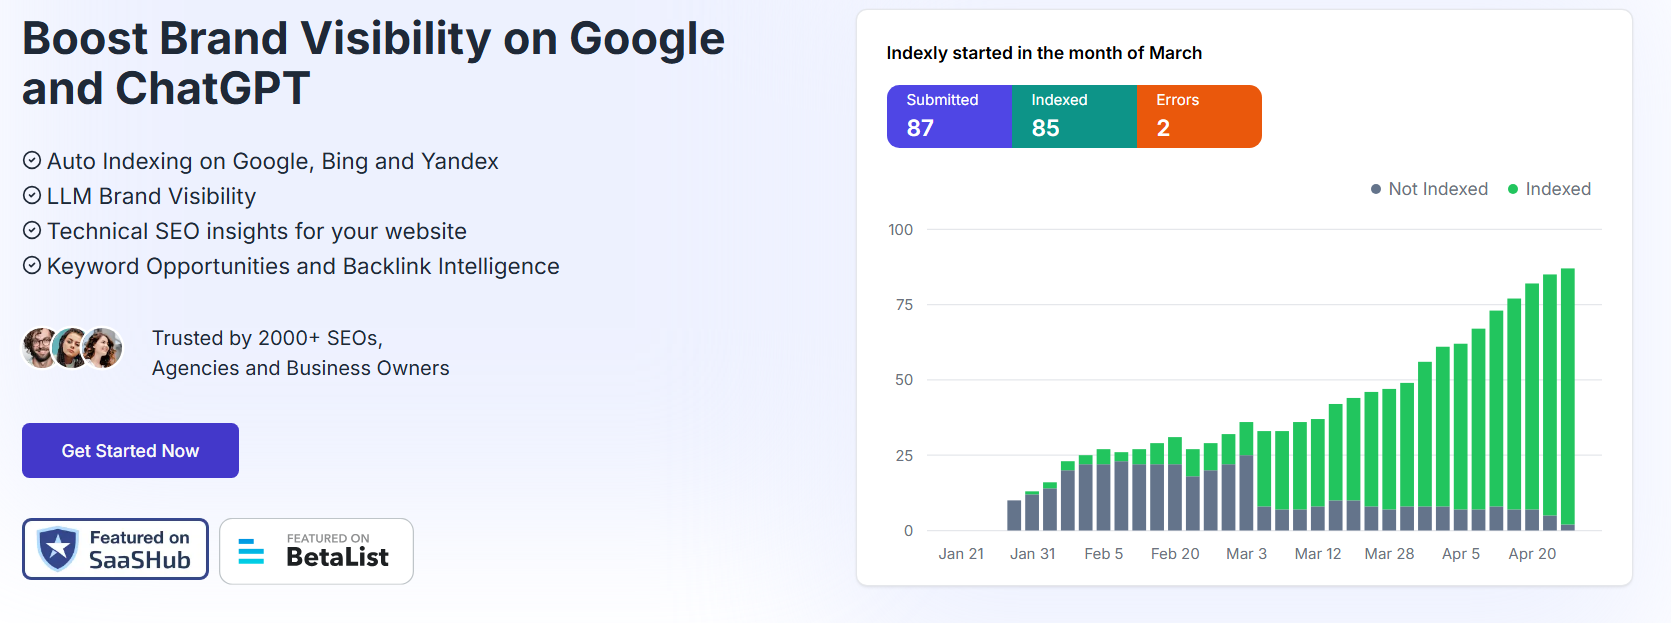Click the Mar 12 axis label

tap(1318, 553)
